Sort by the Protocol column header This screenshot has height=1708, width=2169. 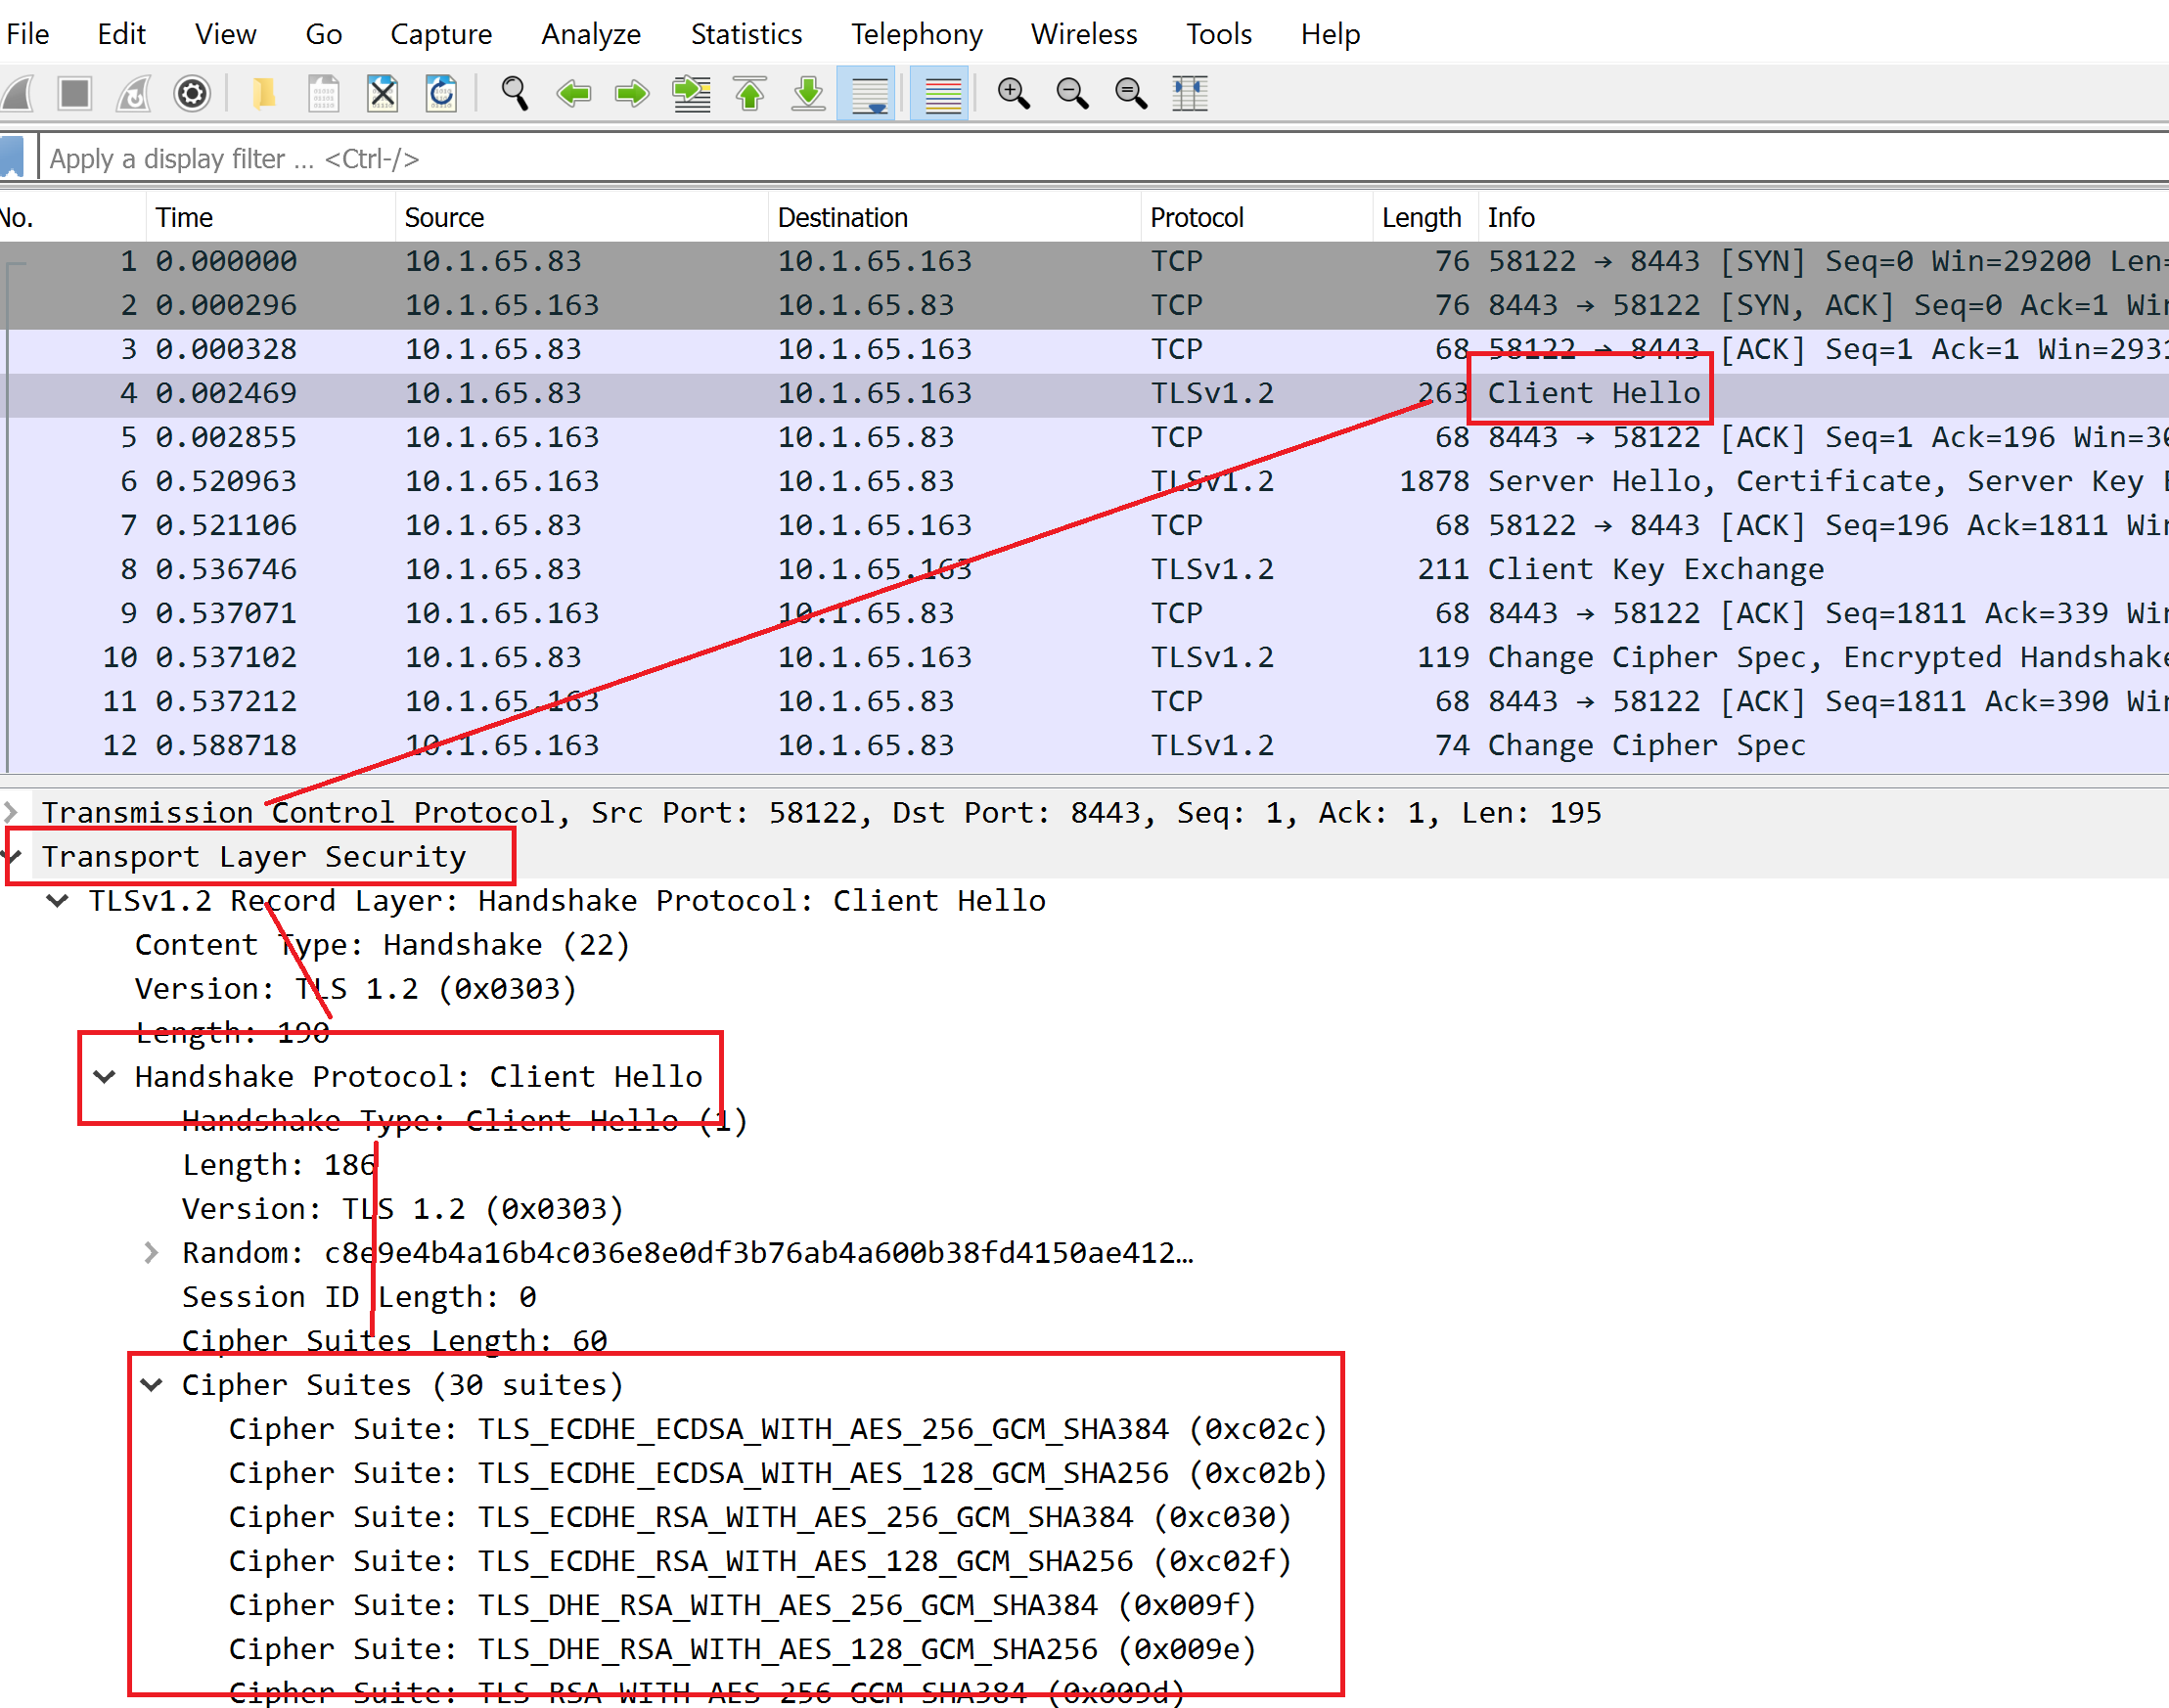coord(1256,217)
